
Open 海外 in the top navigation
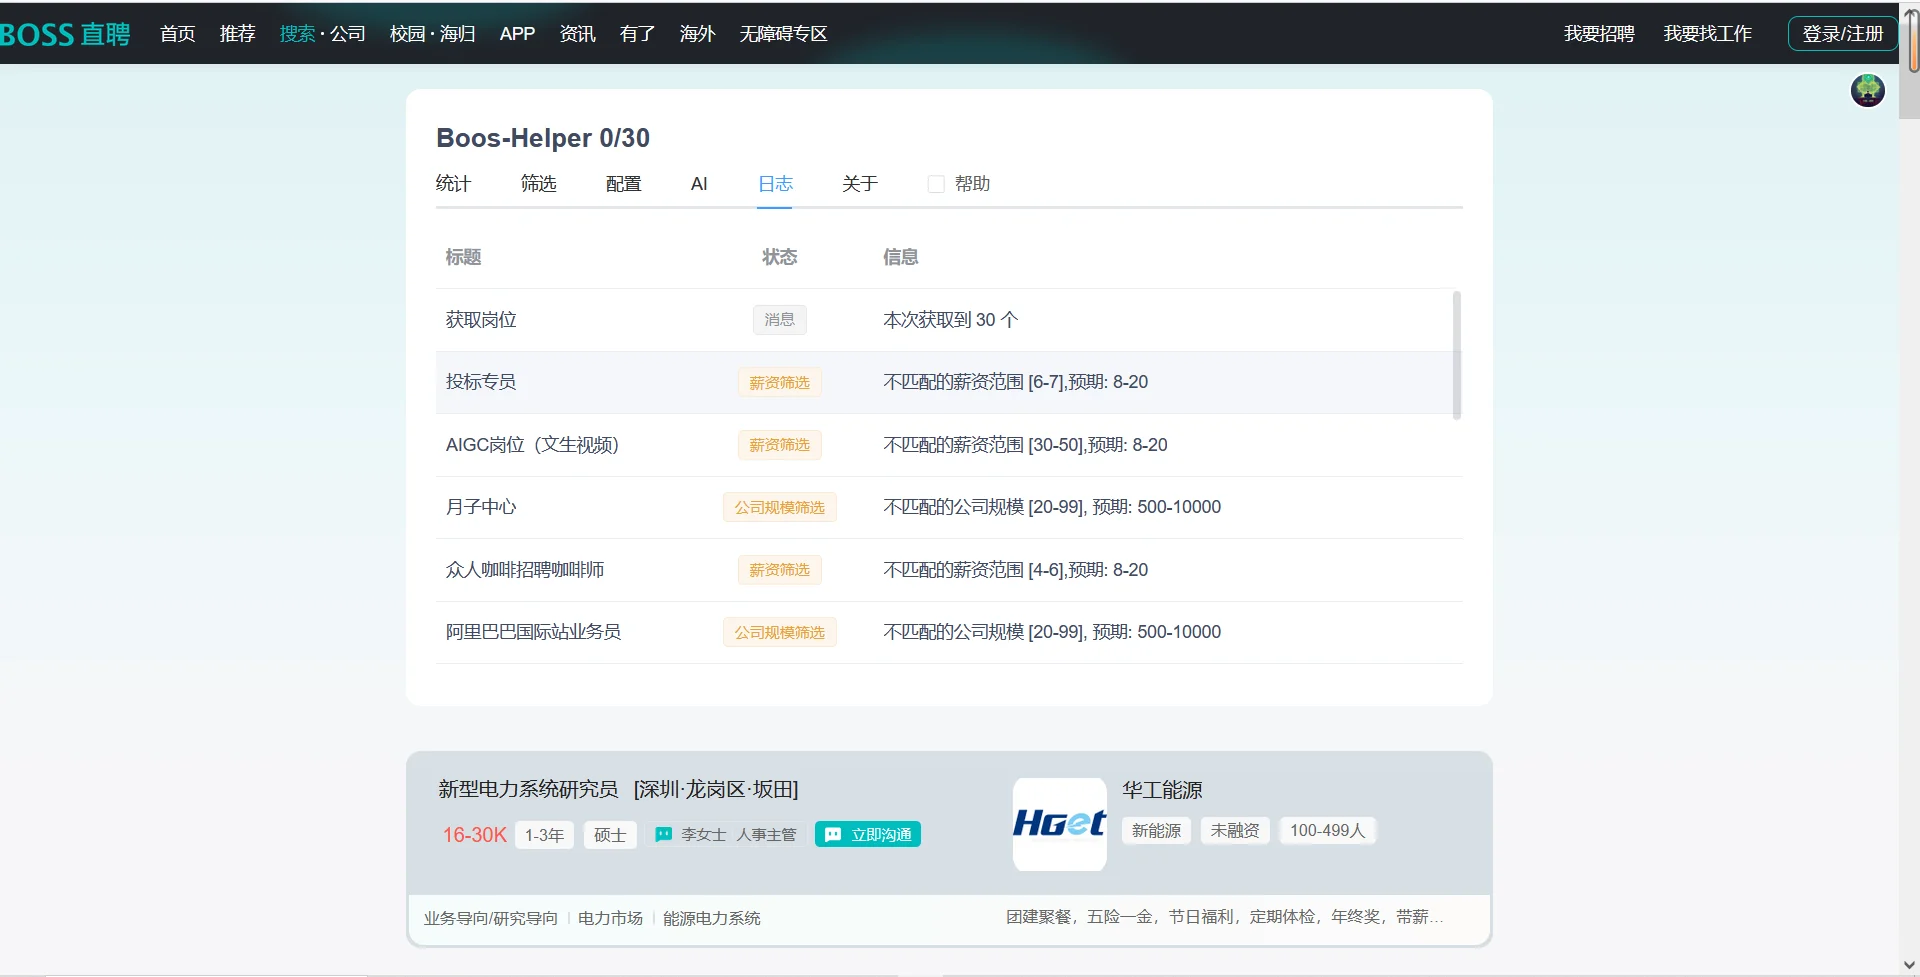tap(697, 34)
